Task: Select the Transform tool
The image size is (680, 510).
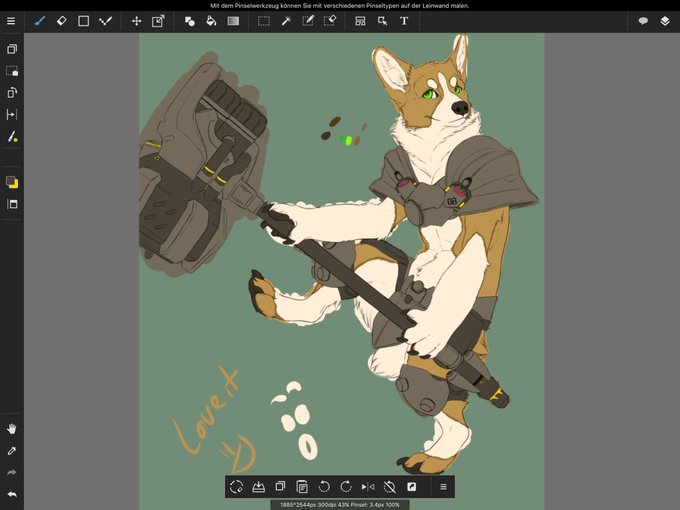Action: tap(158, 21)
